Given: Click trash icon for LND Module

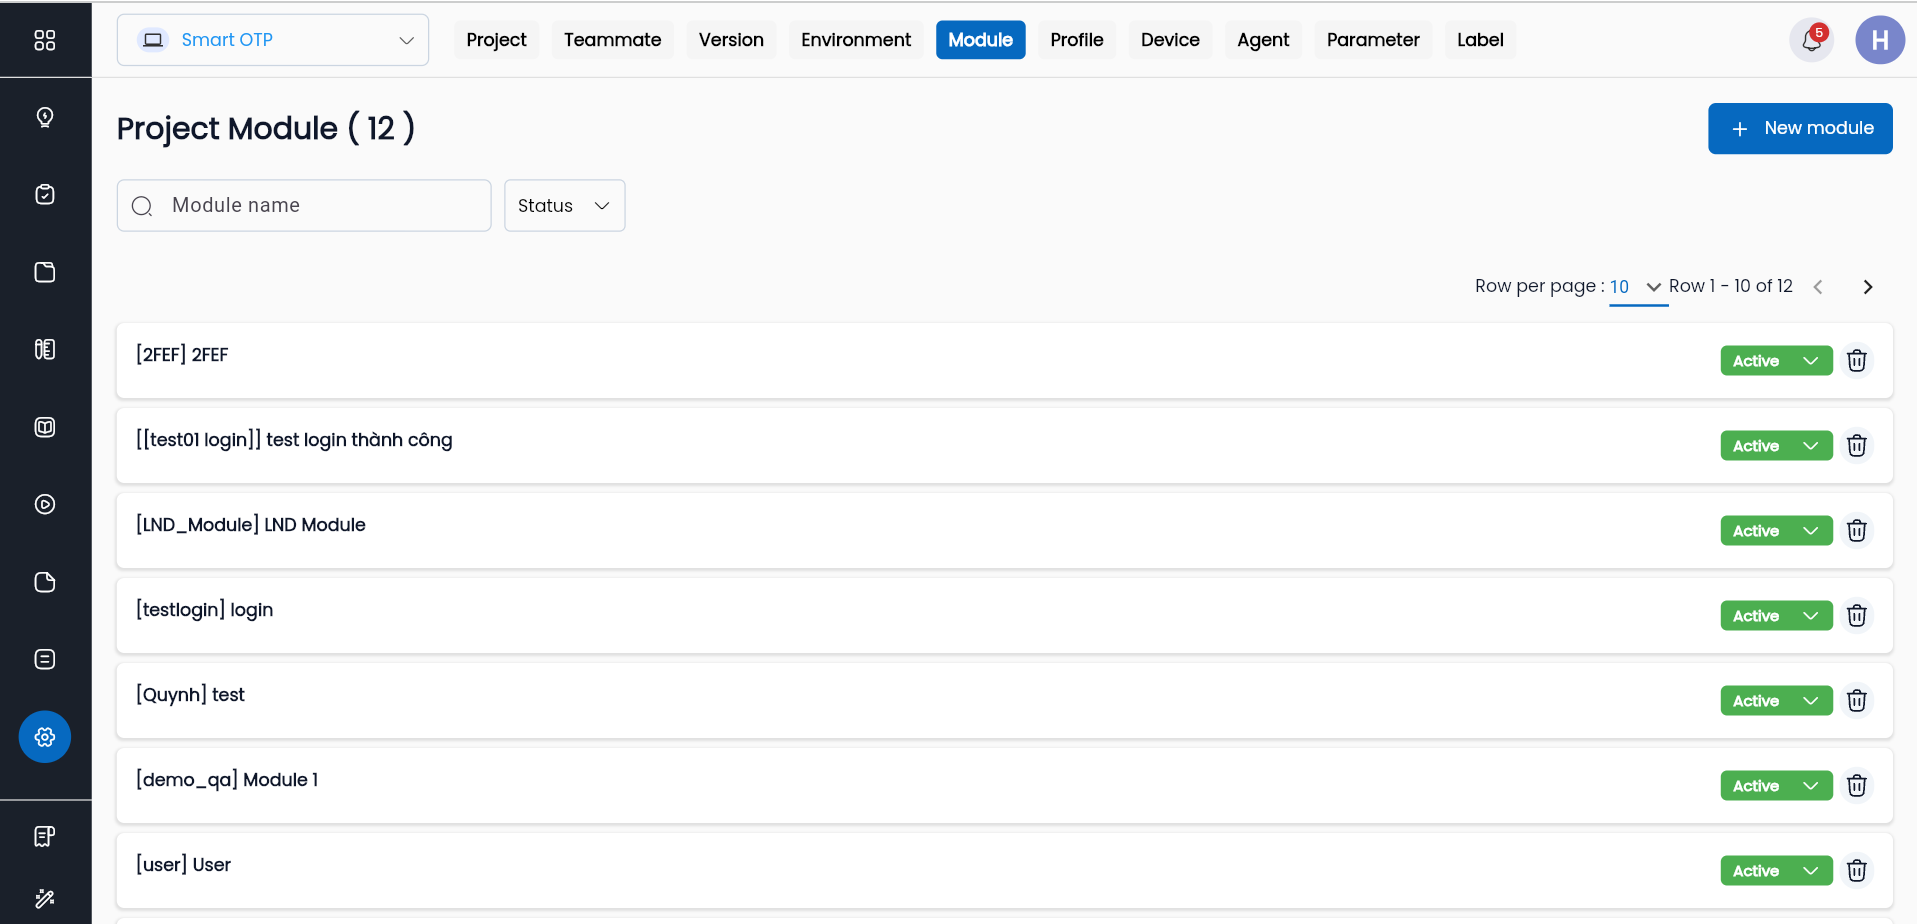Looking at the screenshot, I should click(1856, 531).
